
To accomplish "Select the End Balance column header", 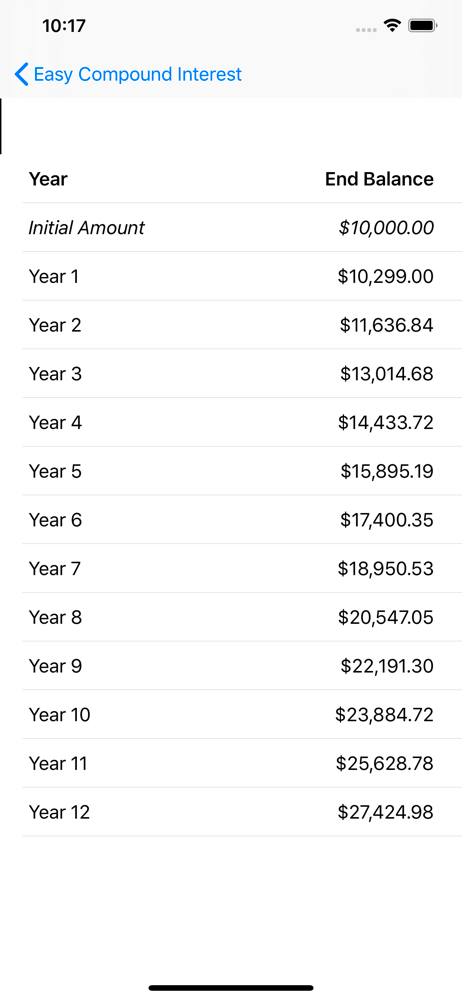I will pos(379,179).
